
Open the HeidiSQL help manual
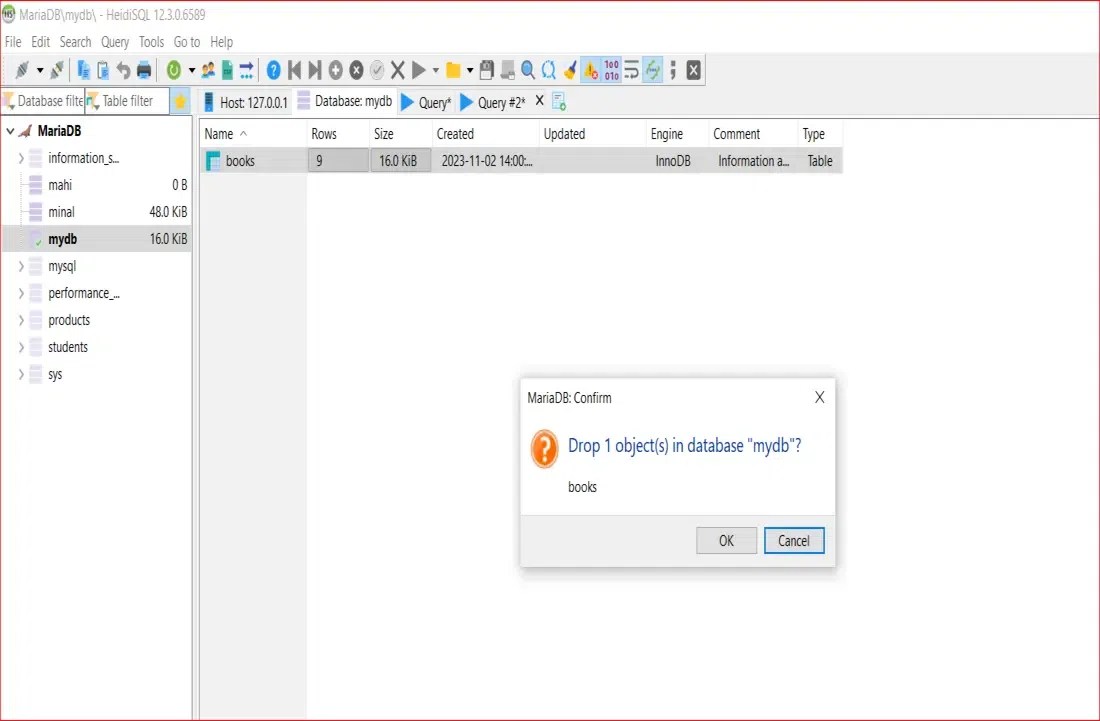(x=274, y=69)
